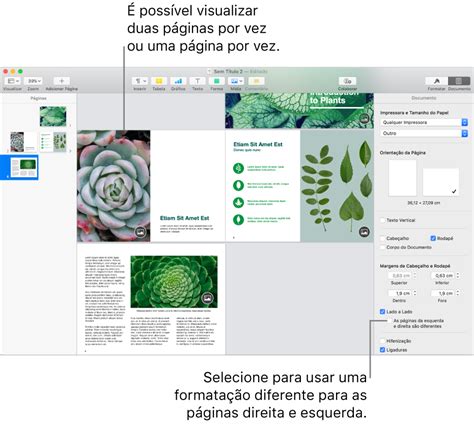Screen dimensions: 474x424
Task: Replace image on the Introduction to Plants cover
Action: 364,118
